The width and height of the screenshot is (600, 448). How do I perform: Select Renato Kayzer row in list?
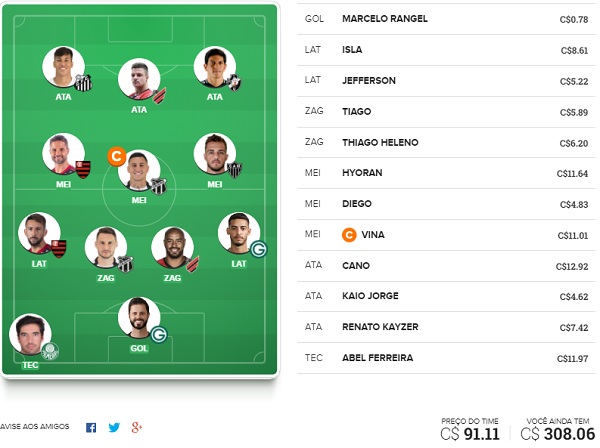click(x=446, y=327)
